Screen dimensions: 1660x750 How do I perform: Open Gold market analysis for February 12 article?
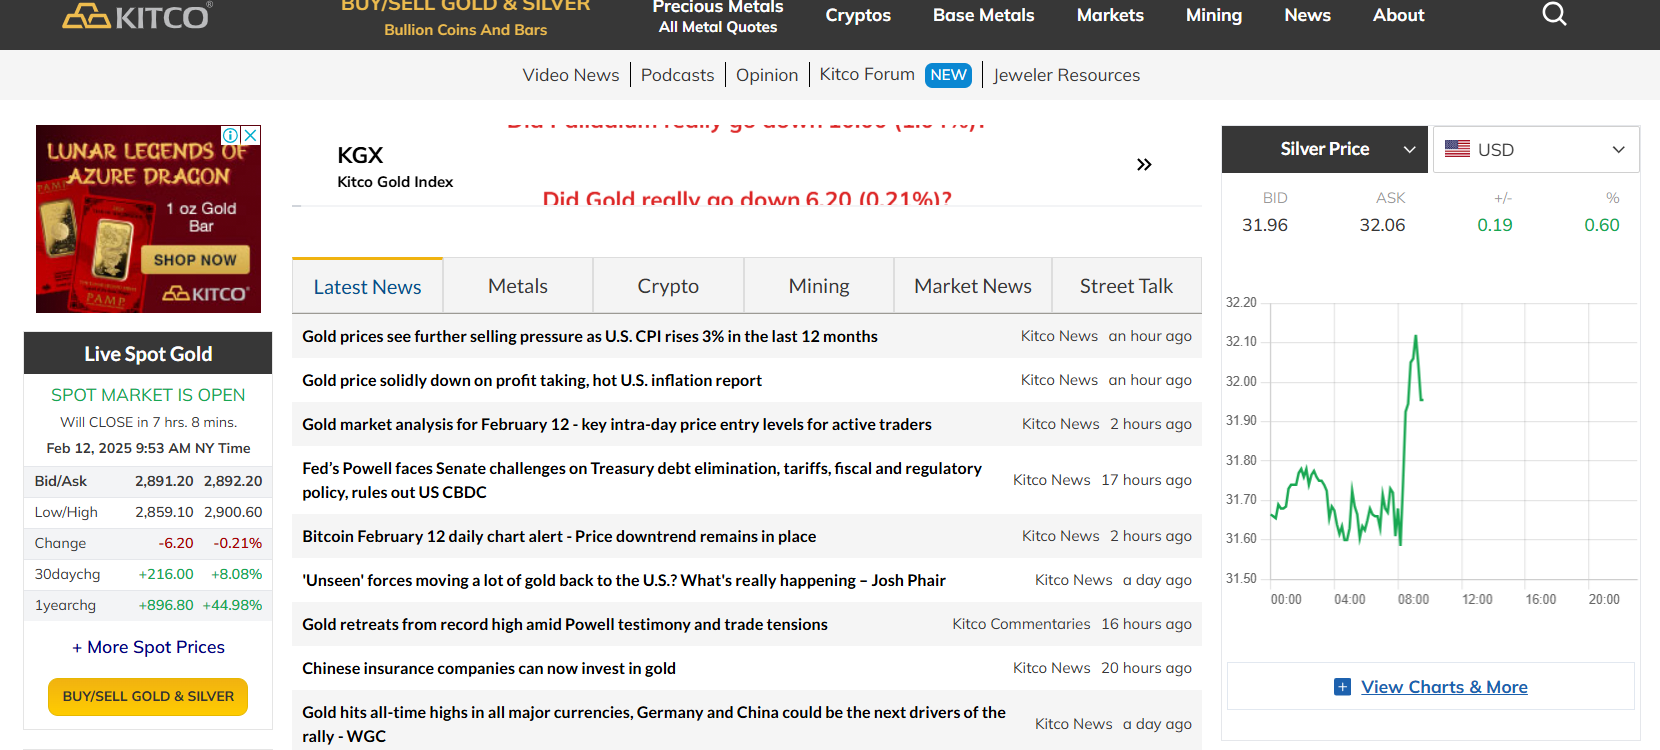coord(617,424)
